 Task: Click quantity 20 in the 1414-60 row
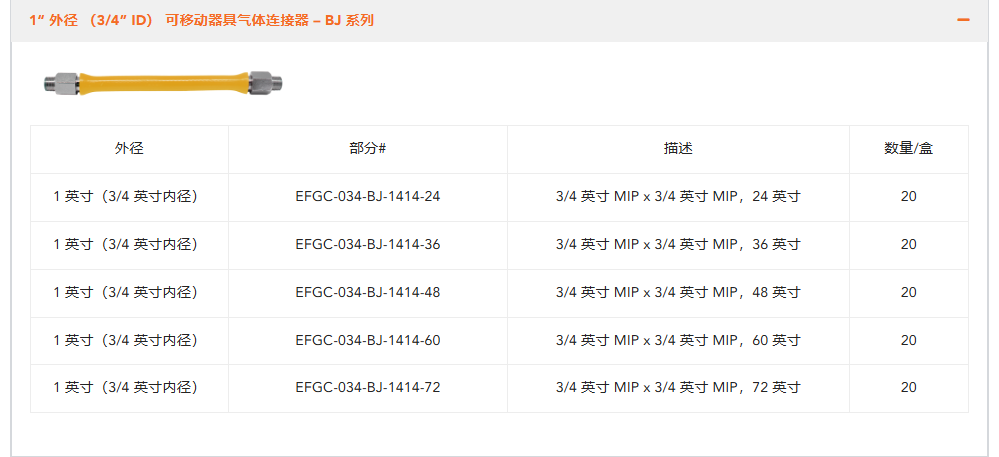(x=908, y=340)
